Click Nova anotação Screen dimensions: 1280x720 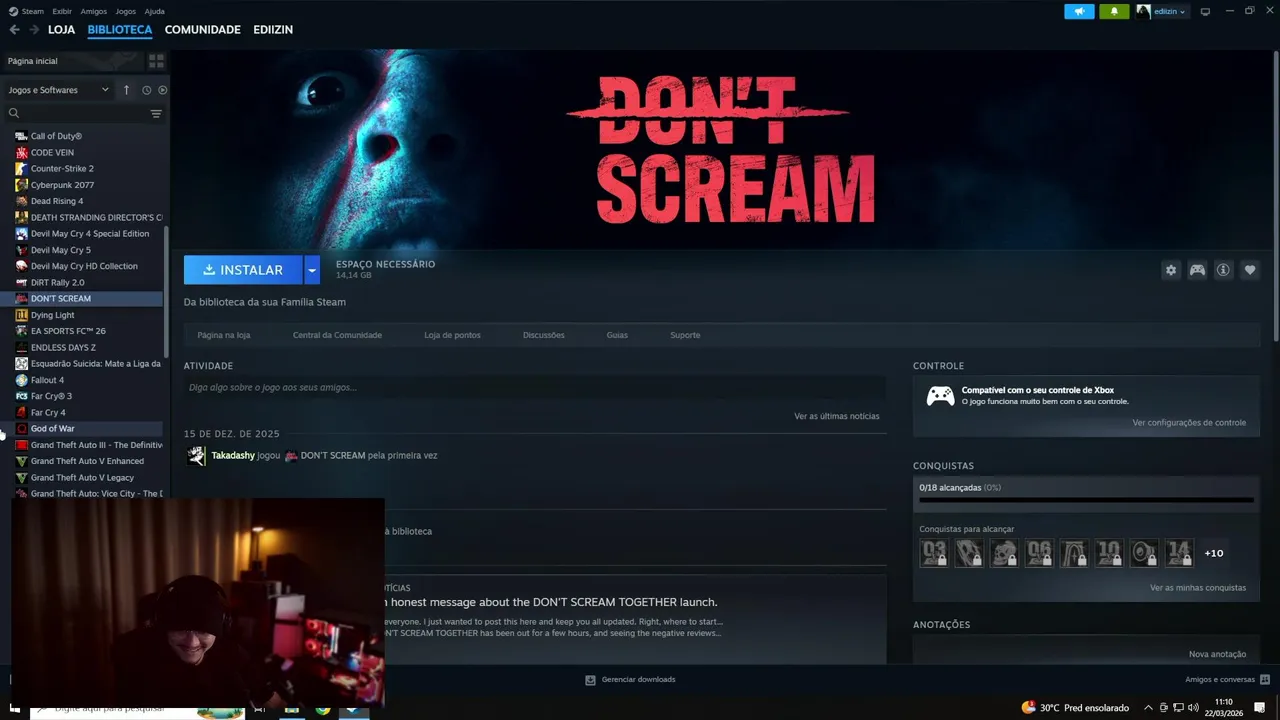tap(1217, 654)
